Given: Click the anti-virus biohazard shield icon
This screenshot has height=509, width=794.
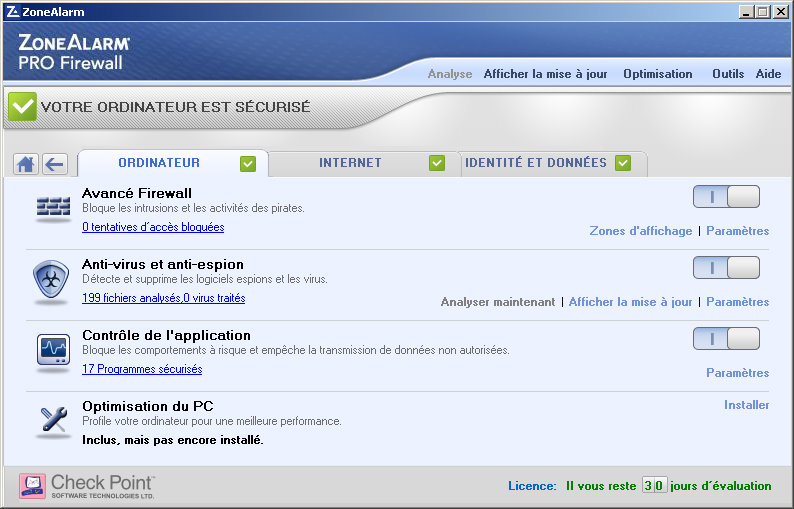Looking at the screenshot, I should pyautogui.click(x=52, y=277).
